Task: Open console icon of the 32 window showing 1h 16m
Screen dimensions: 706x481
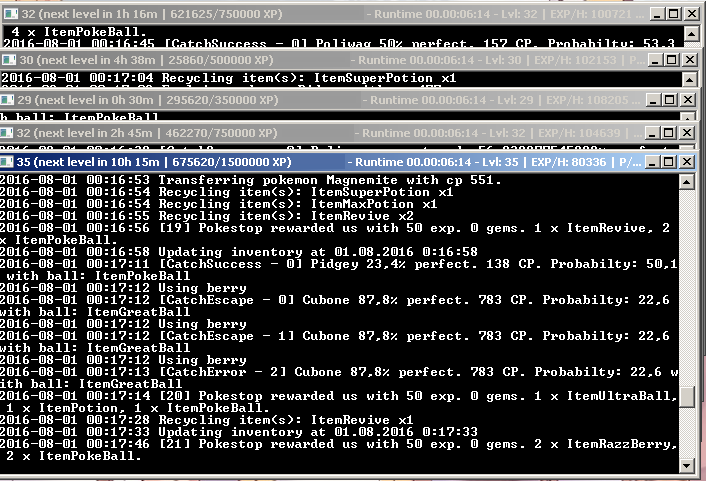Action: 11,14
